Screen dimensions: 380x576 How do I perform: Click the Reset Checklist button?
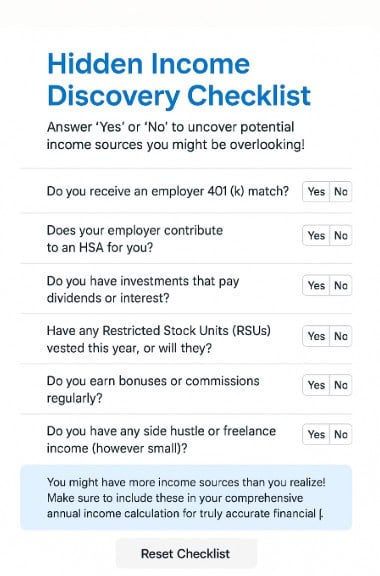point(186,553)
